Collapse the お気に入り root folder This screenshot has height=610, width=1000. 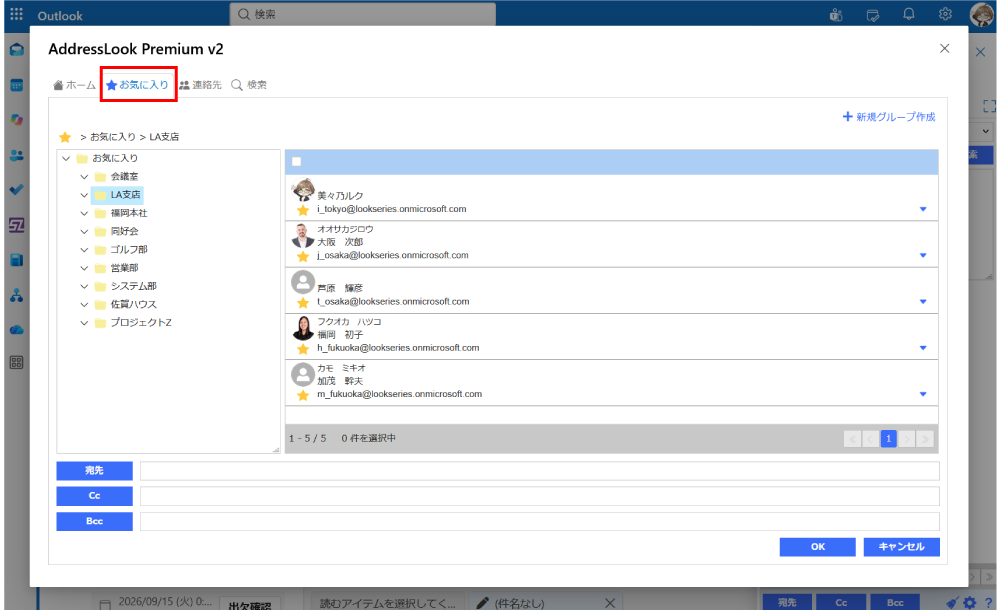66,158
